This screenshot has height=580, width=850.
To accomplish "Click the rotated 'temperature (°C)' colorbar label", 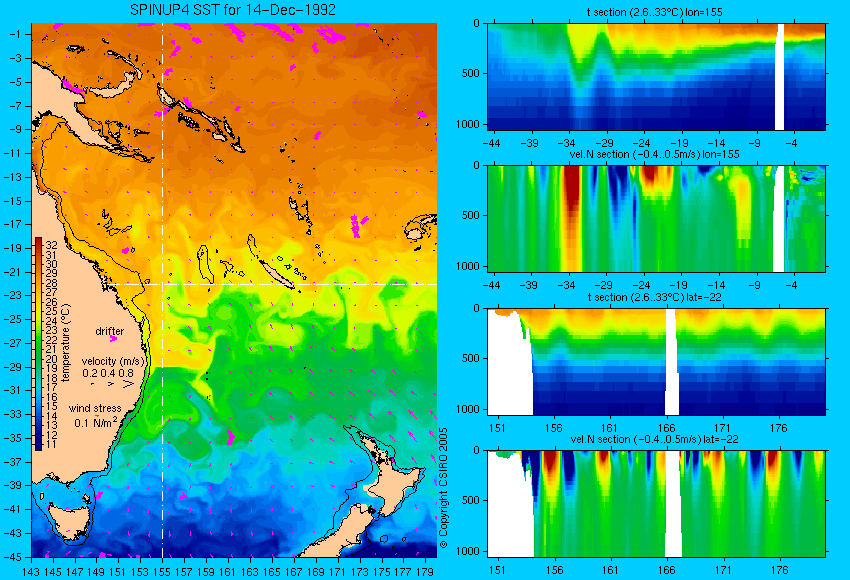I will click(x=66, y=343).
